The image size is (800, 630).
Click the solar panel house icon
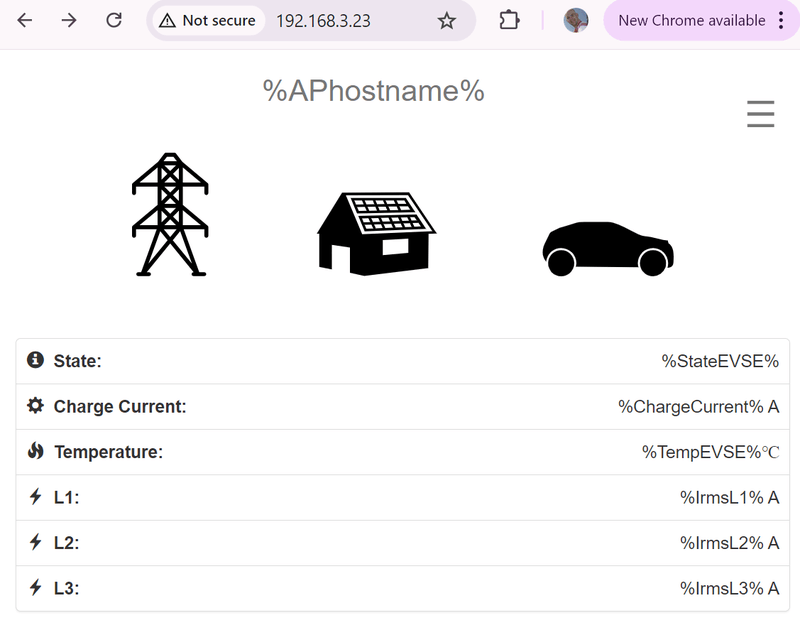(376, 232)
